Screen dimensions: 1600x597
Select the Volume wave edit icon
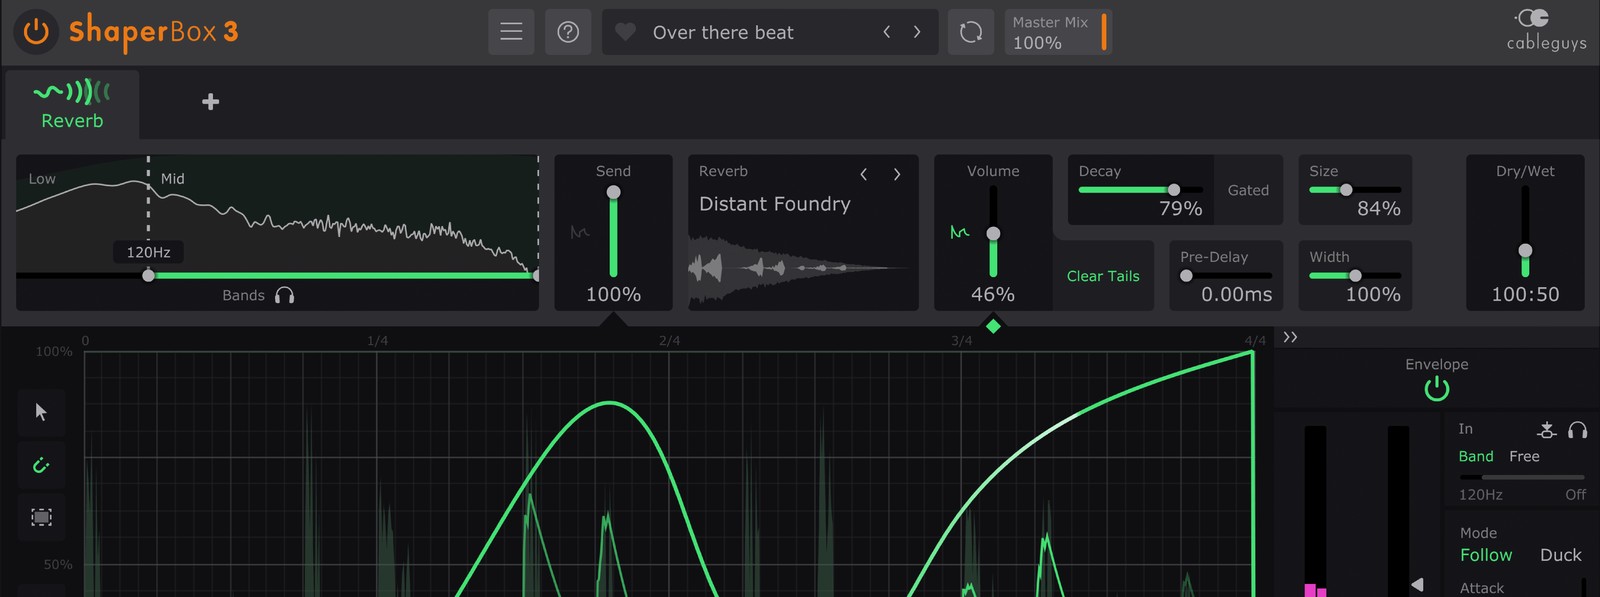(x=959, y=232)
